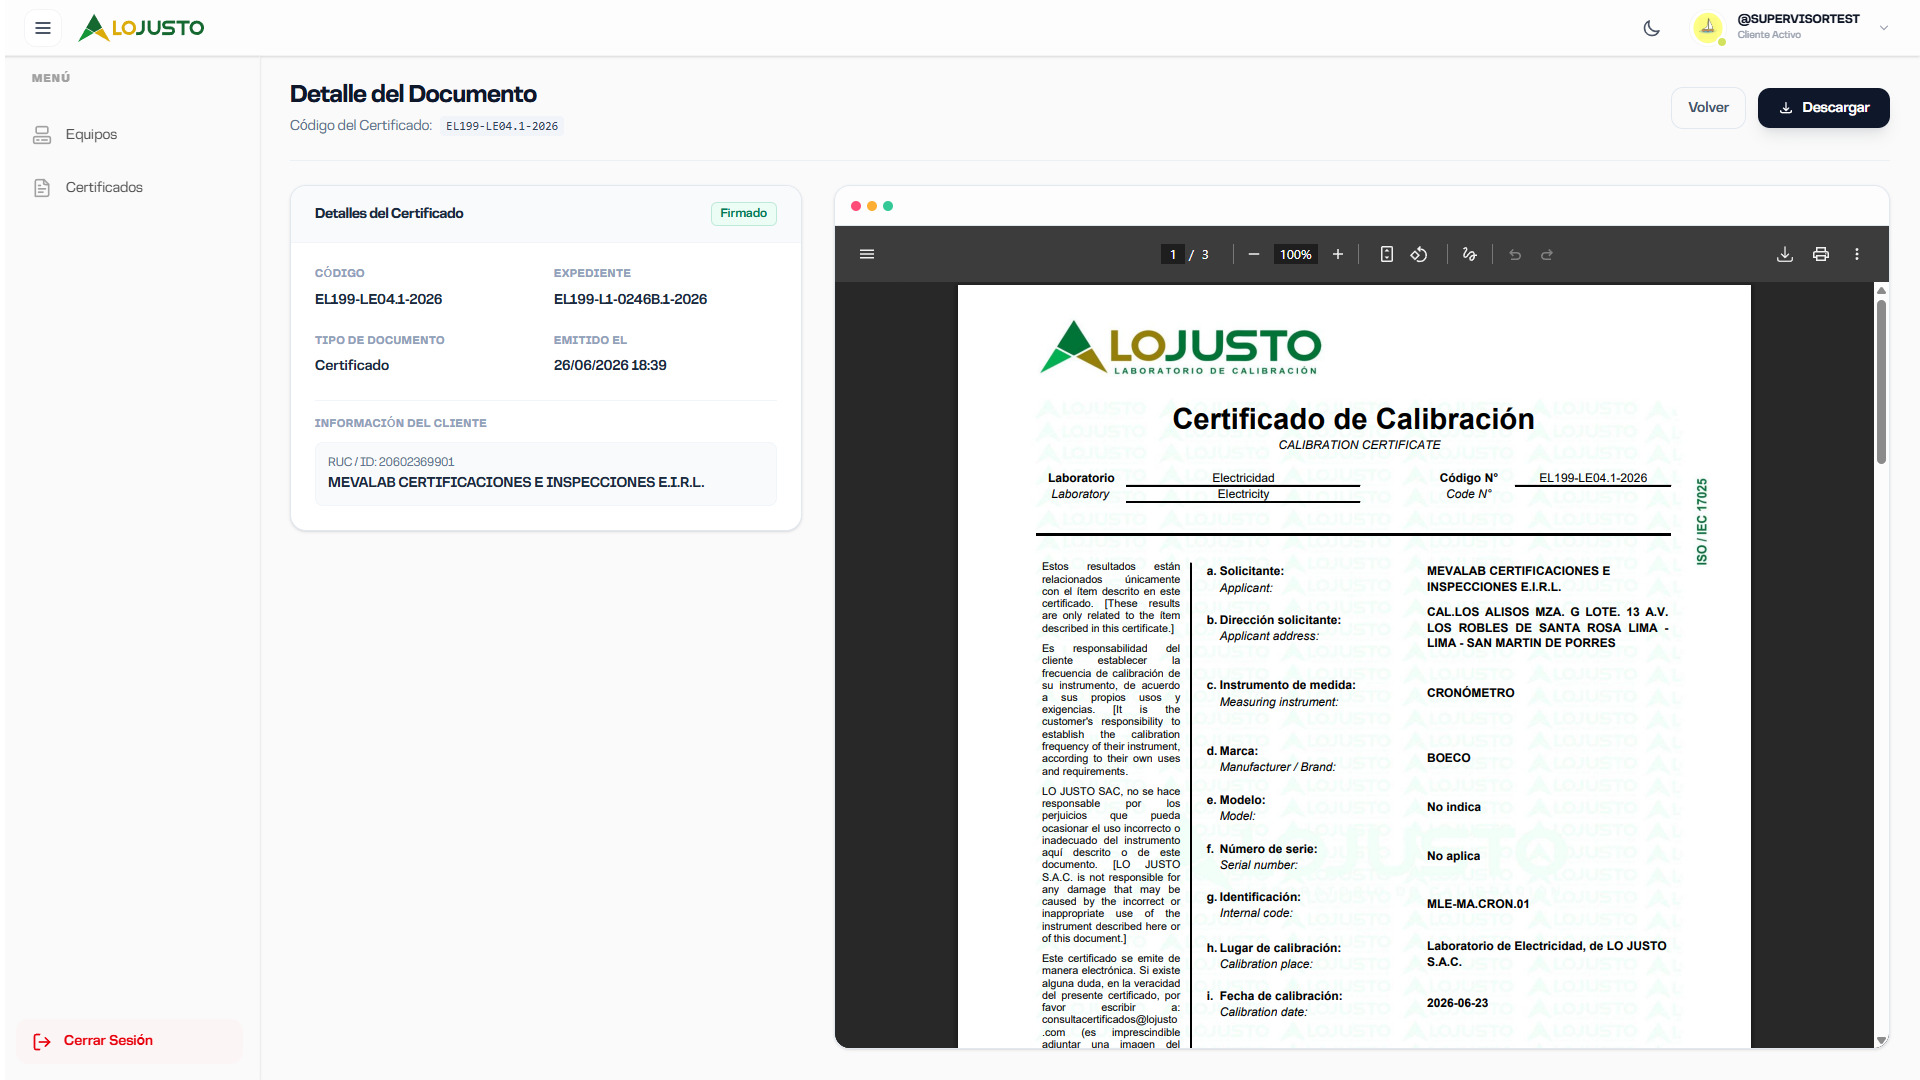Open the user avatar profile
Image resolution: width=1920 pixels, height=1080 pixels.
(1708, 28)
